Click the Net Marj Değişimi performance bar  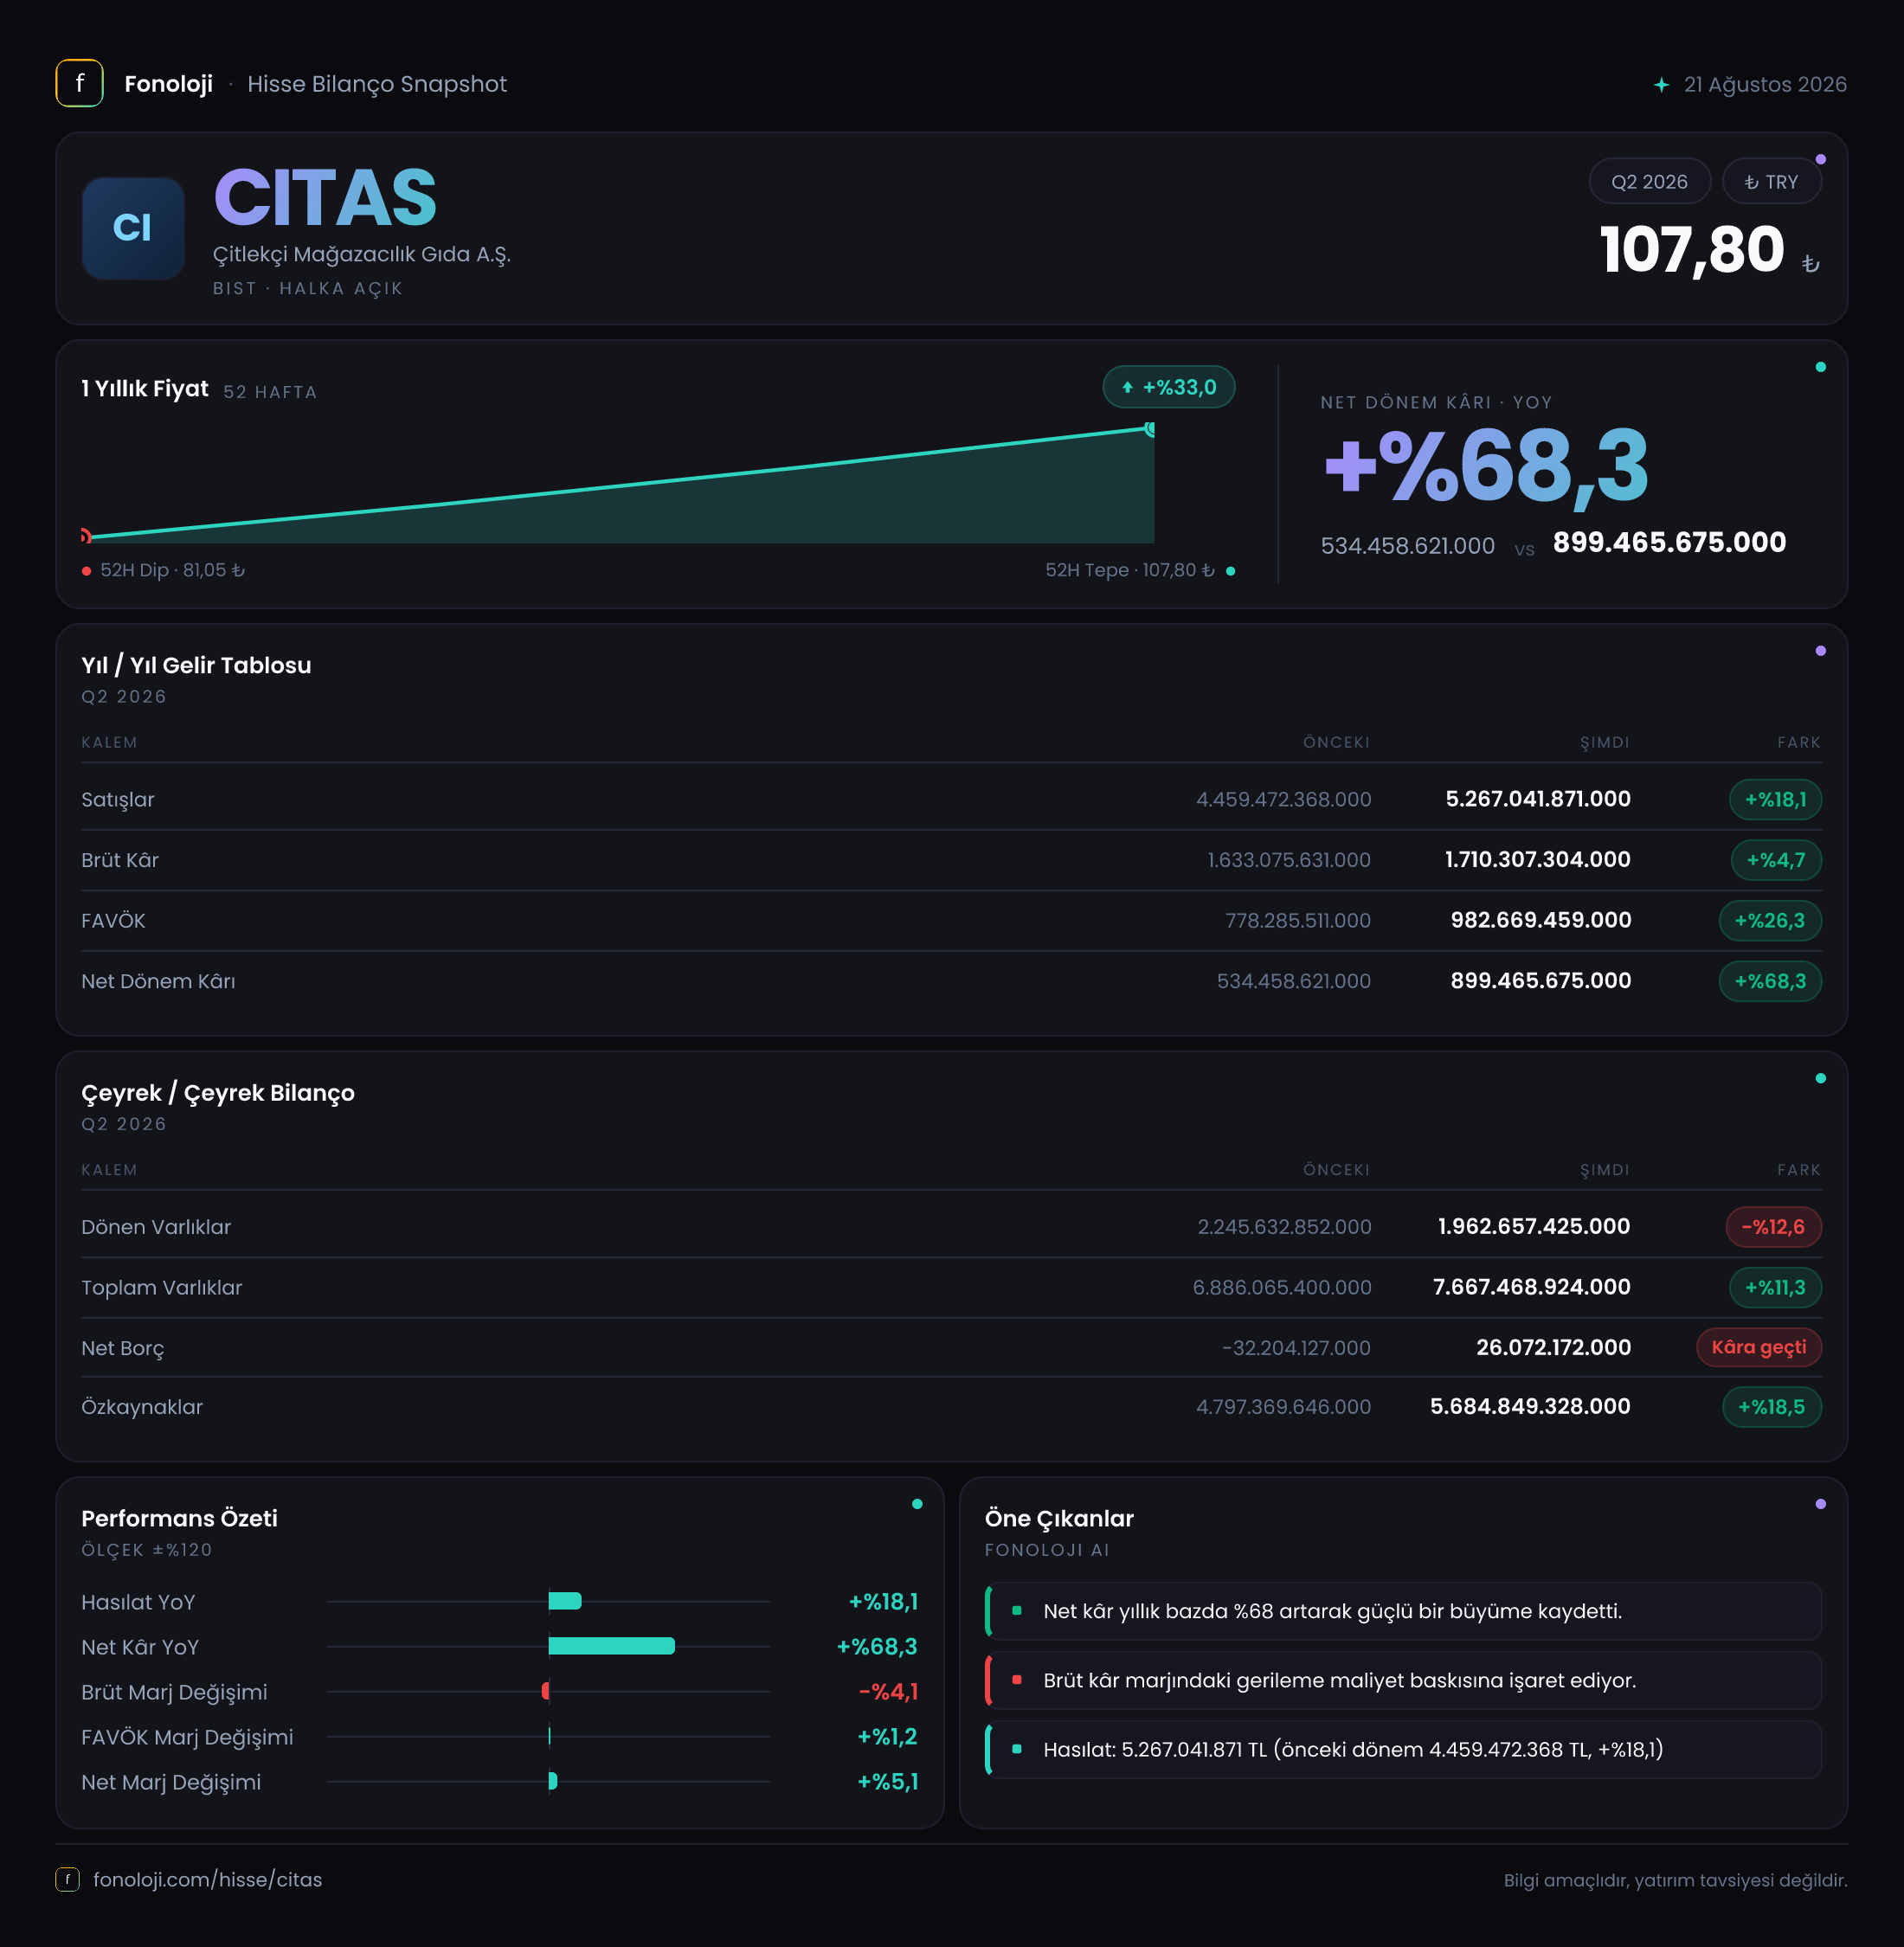[553, 1781]
